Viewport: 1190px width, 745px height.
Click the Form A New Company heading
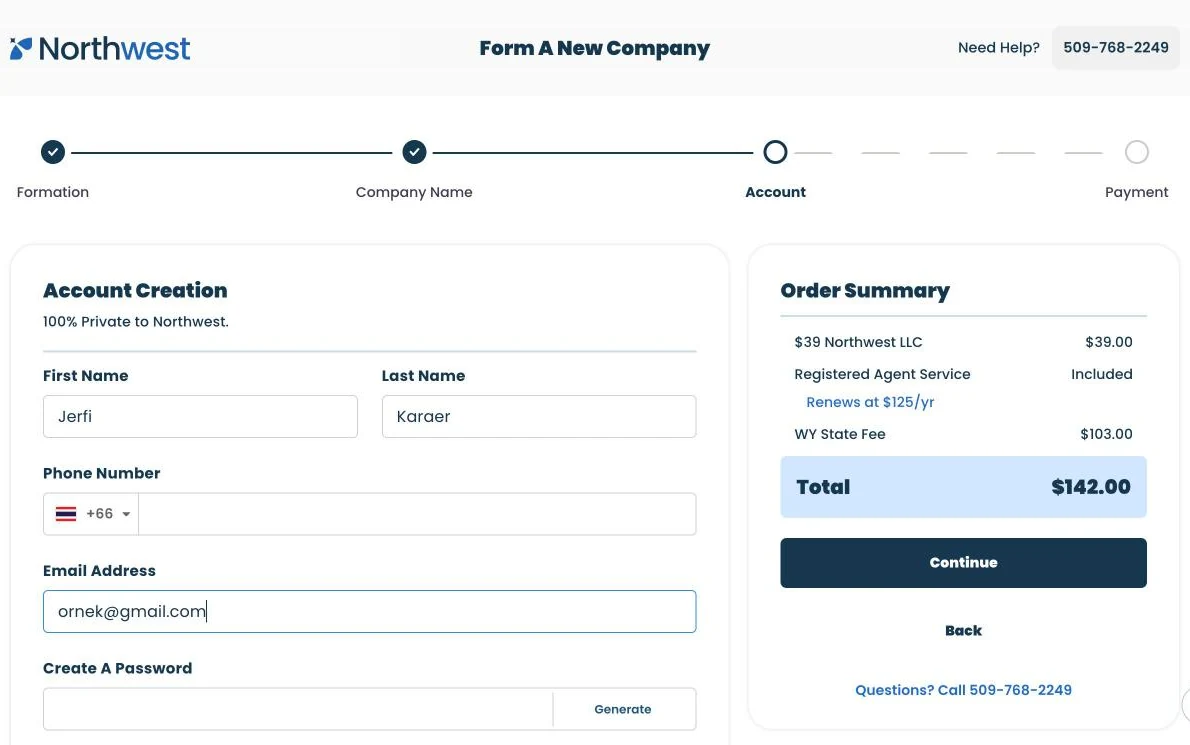point(594,49)
